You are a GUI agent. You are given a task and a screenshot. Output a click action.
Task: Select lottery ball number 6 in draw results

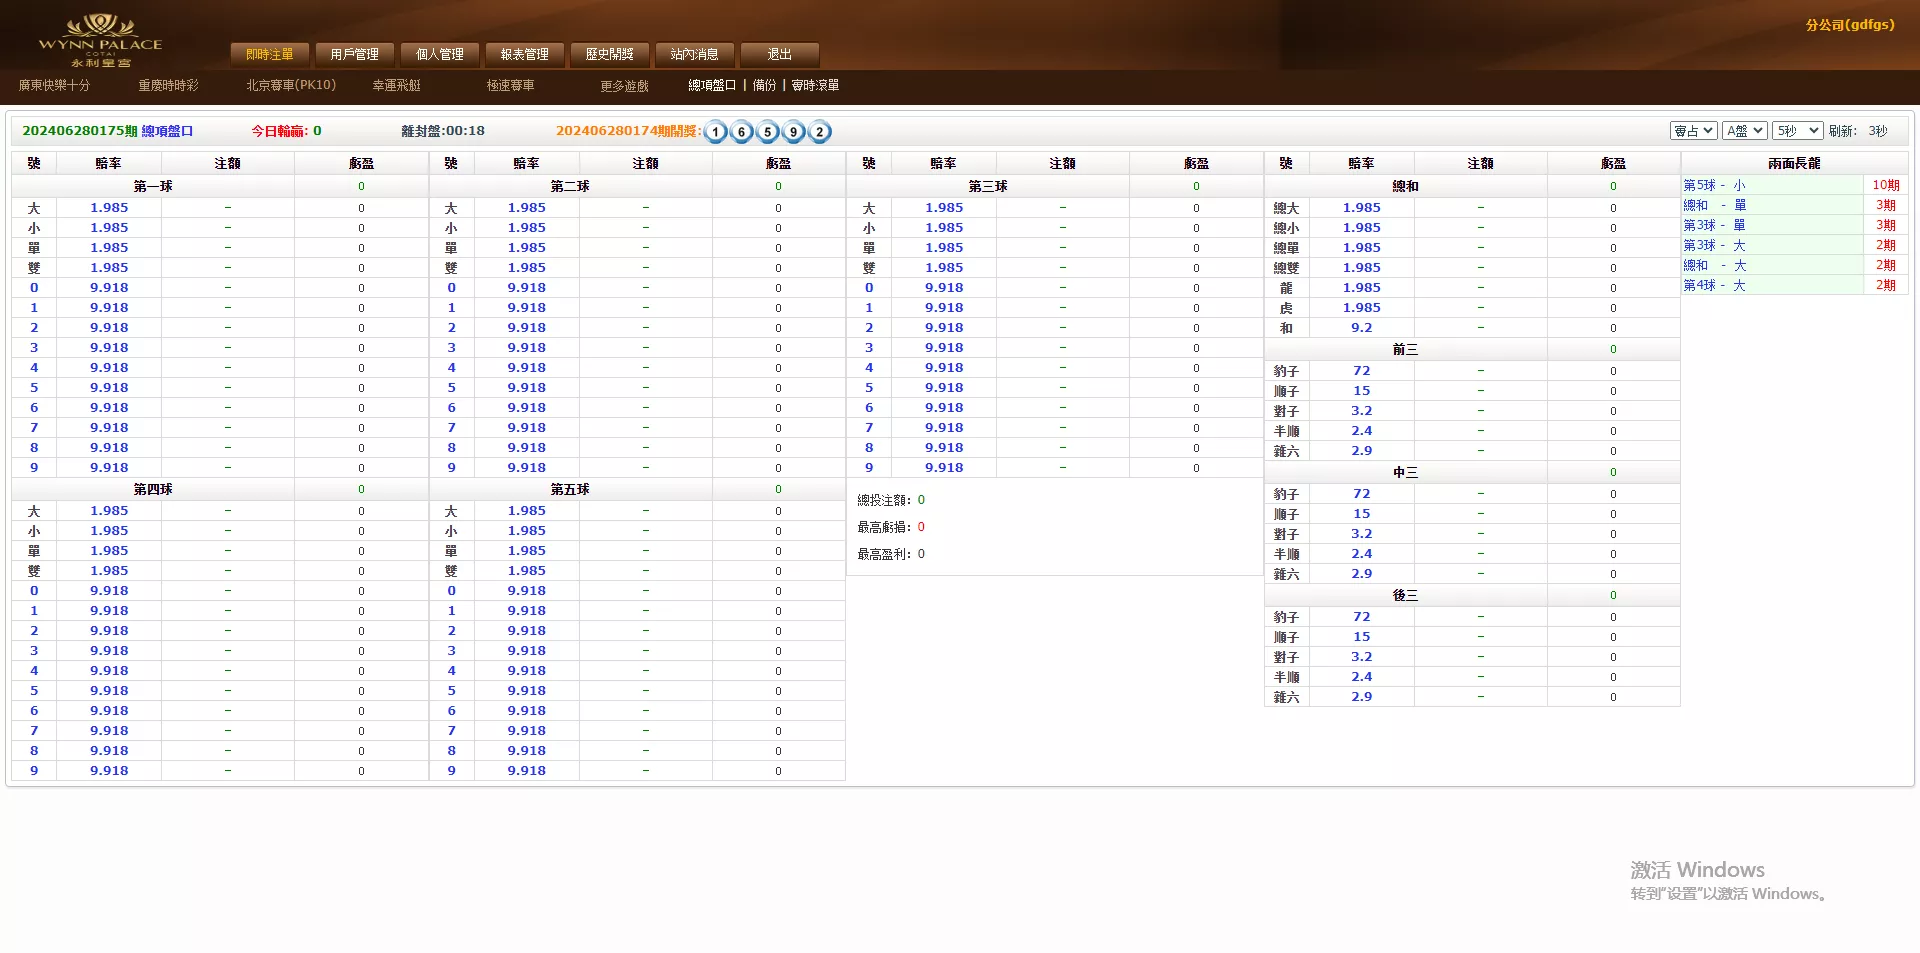coord(740,131)
